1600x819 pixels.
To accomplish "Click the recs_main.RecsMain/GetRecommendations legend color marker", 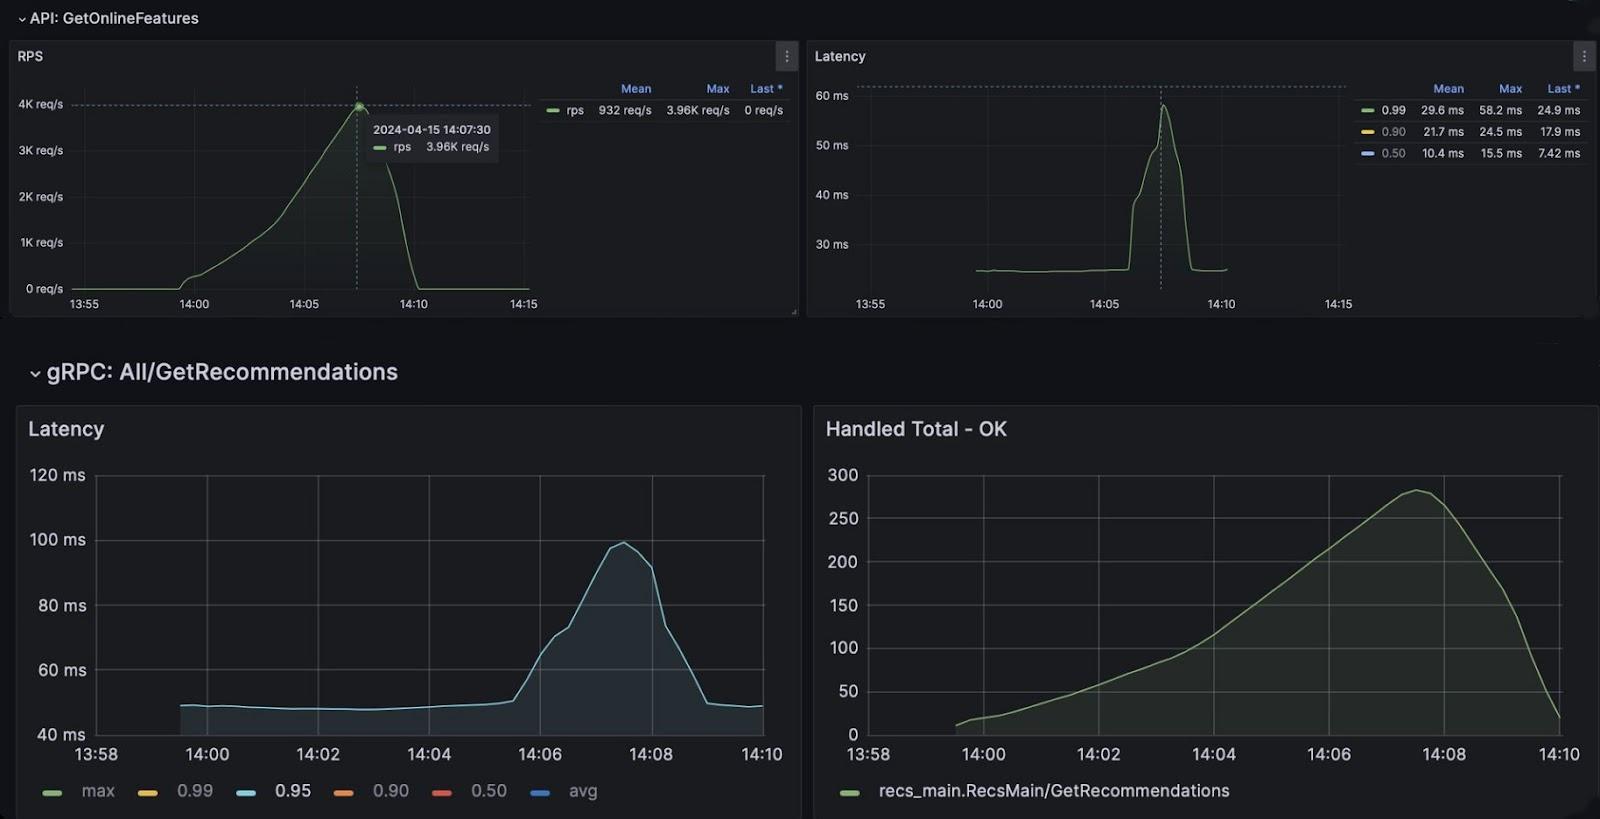I will click(850, 793).
